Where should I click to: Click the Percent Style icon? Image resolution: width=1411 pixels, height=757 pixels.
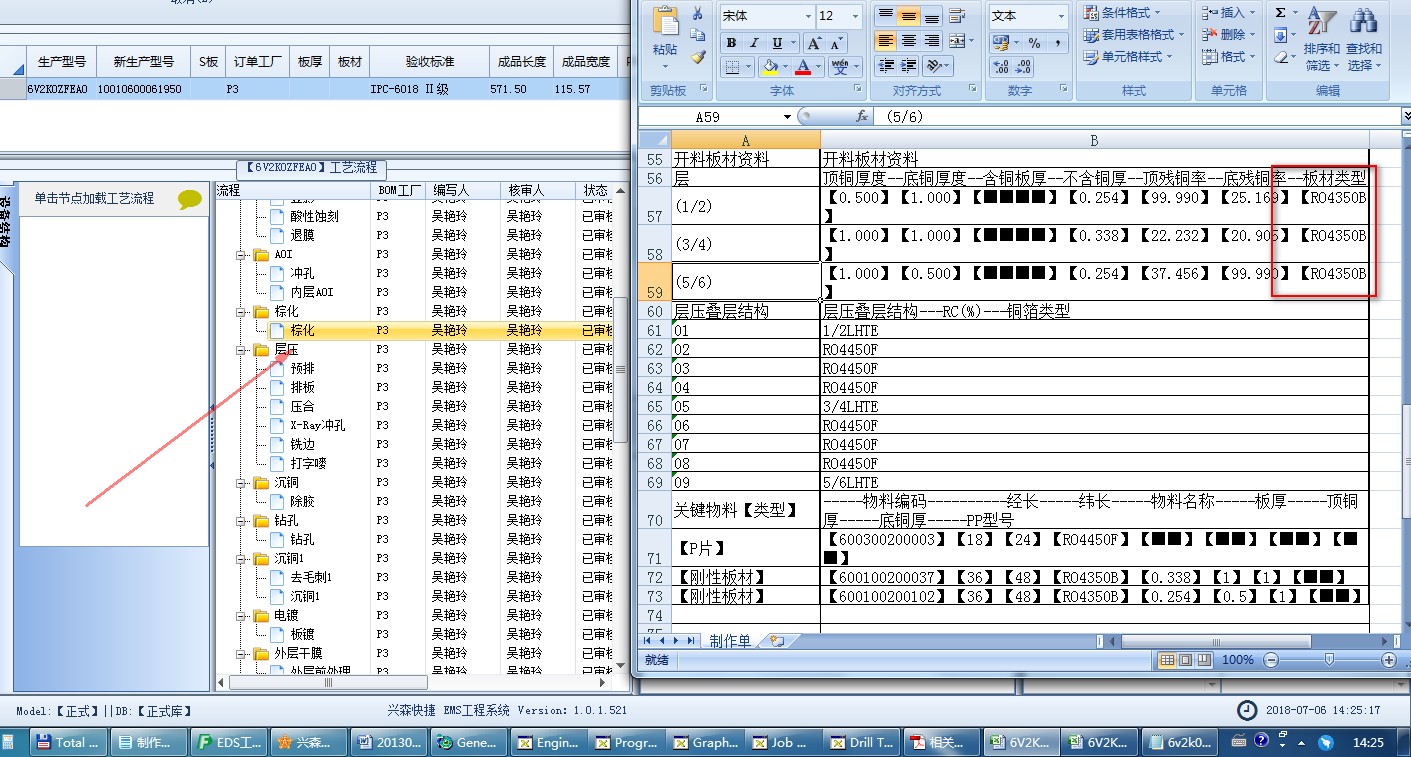pyautogui.click(x=1034, y=43)
